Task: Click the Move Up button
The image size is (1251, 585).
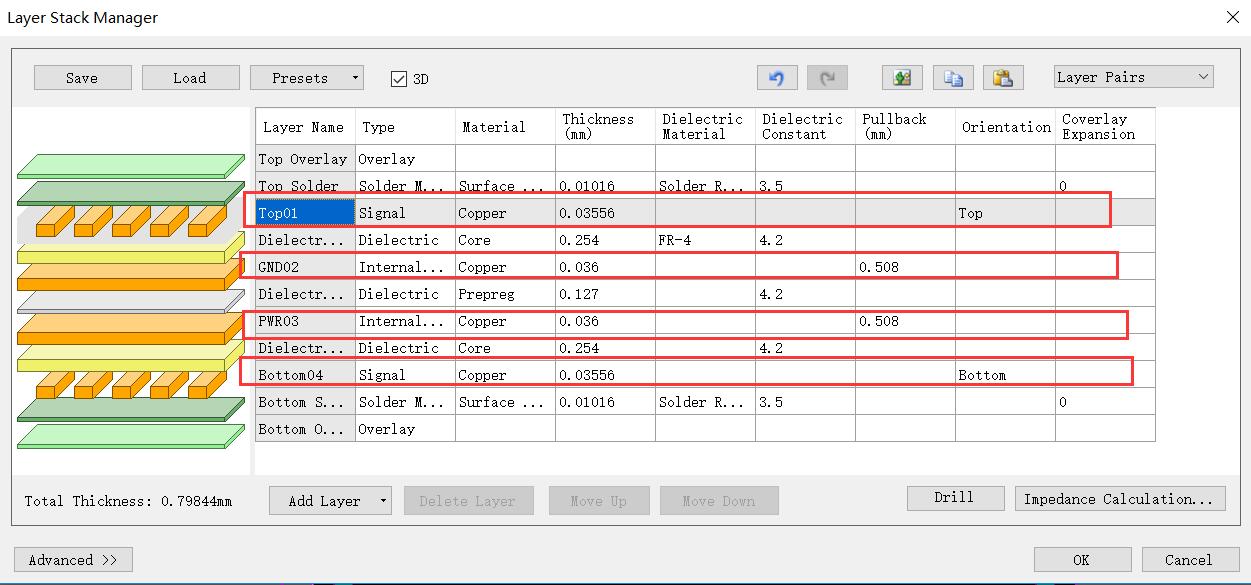Action: click(x=599, y=501)
